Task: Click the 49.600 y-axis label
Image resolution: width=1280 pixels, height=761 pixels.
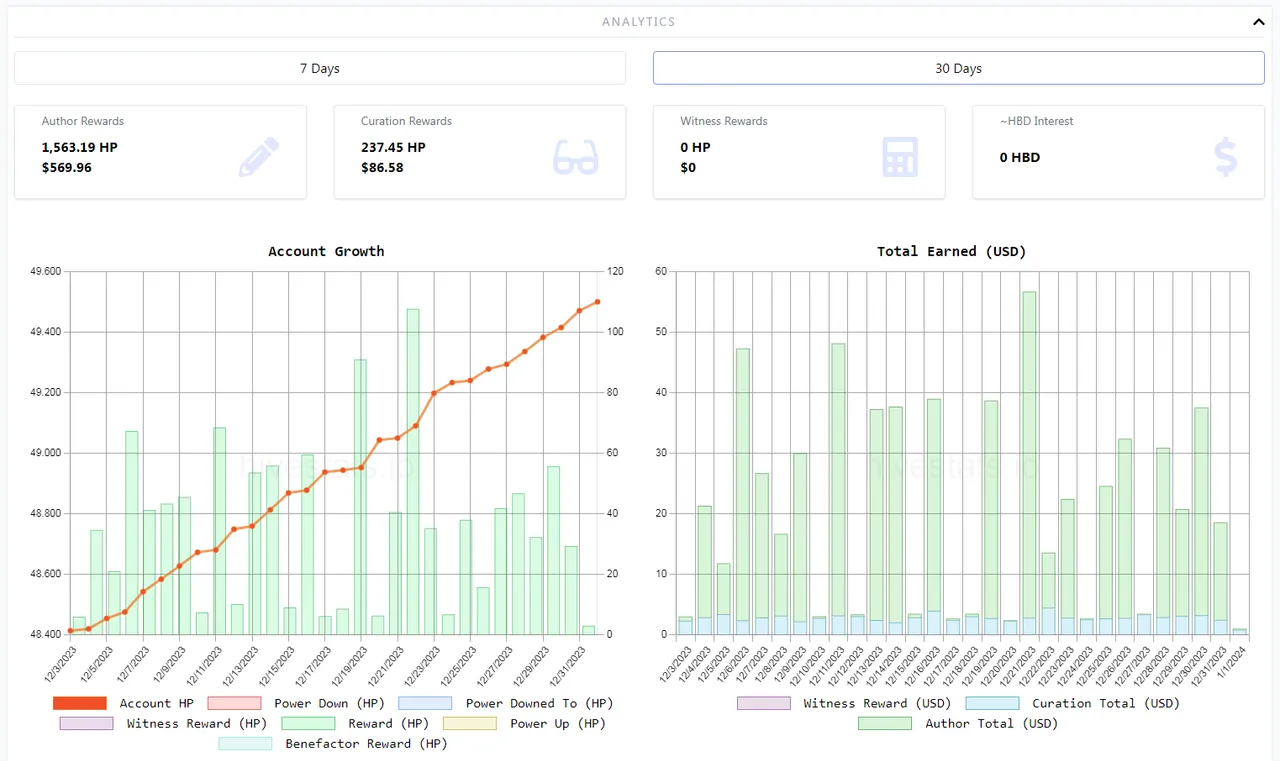Action: 46,271
